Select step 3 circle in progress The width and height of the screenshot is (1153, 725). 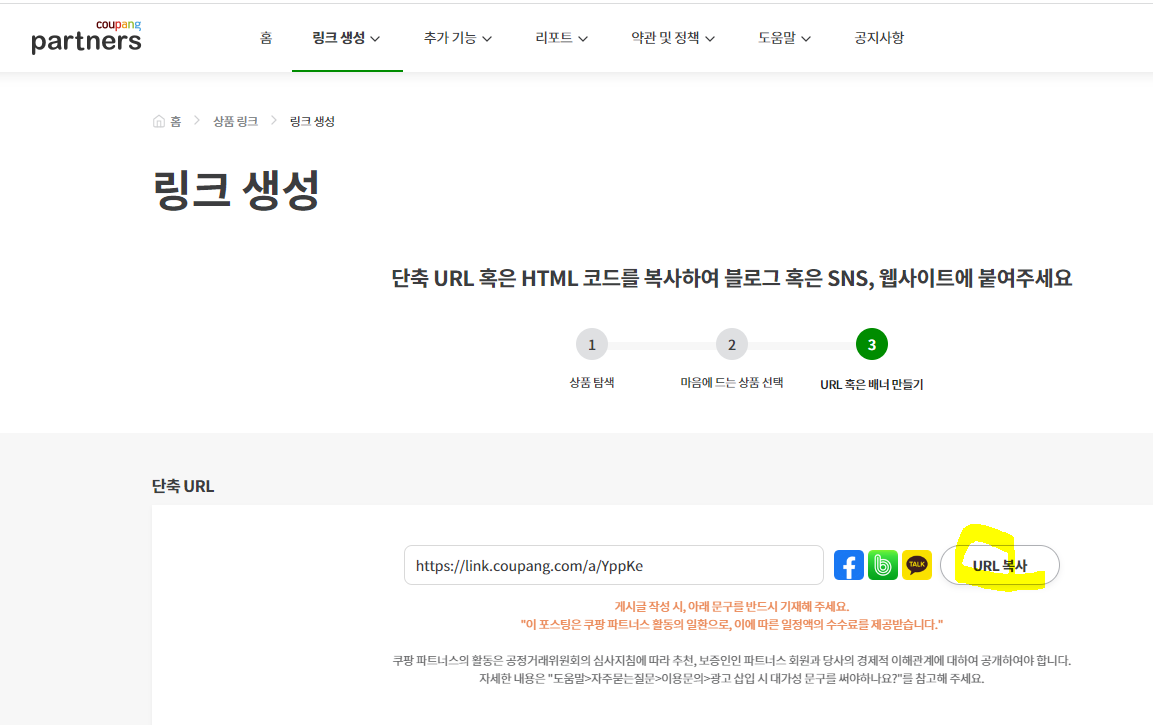click(872, 344)
